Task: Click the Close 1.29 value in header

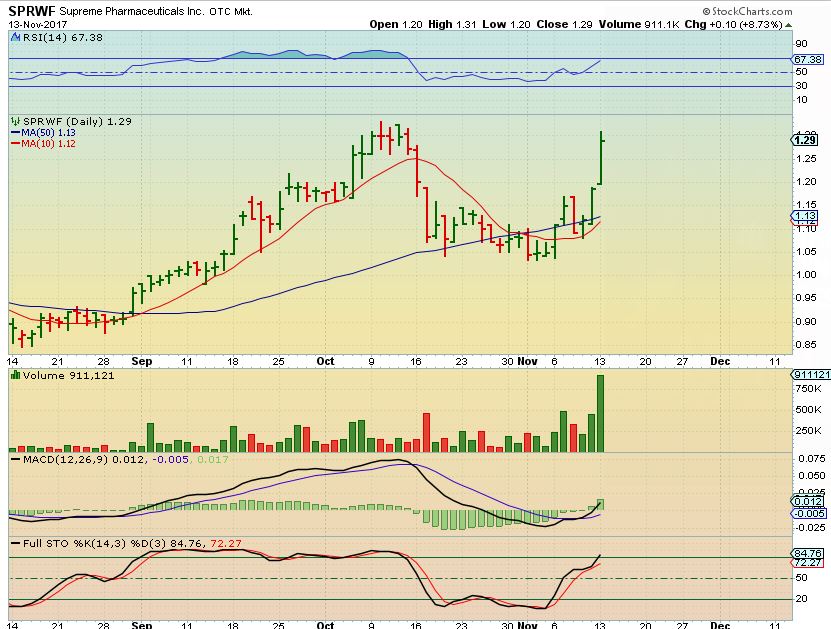Action: pyautogui.click(x=564, y=24)
